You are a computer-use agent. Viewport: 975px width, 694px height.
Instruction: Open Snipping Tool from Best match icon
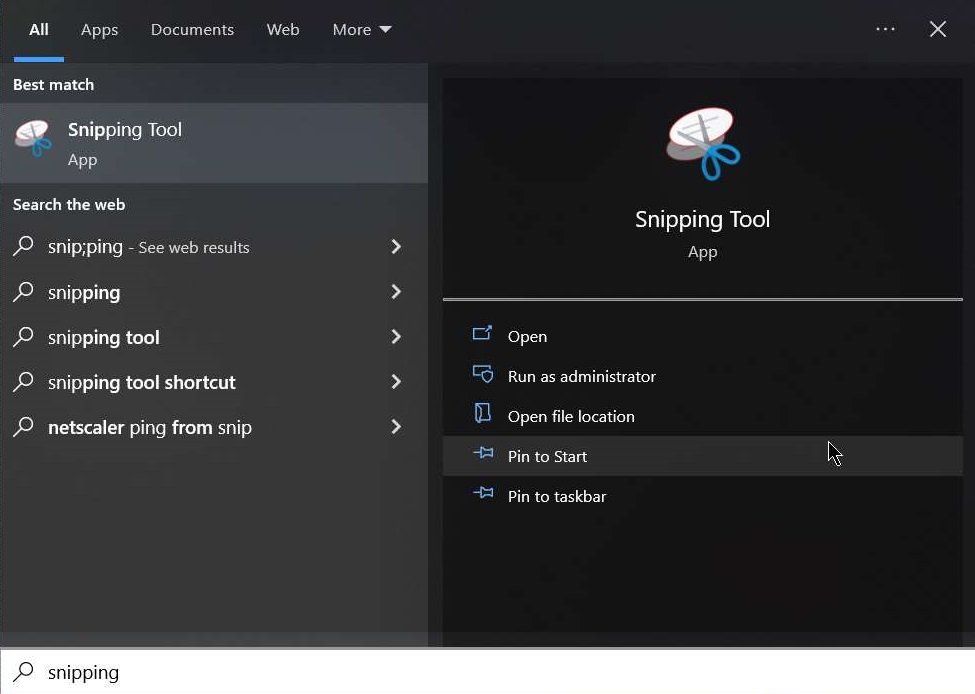click(x=34, y=141)
